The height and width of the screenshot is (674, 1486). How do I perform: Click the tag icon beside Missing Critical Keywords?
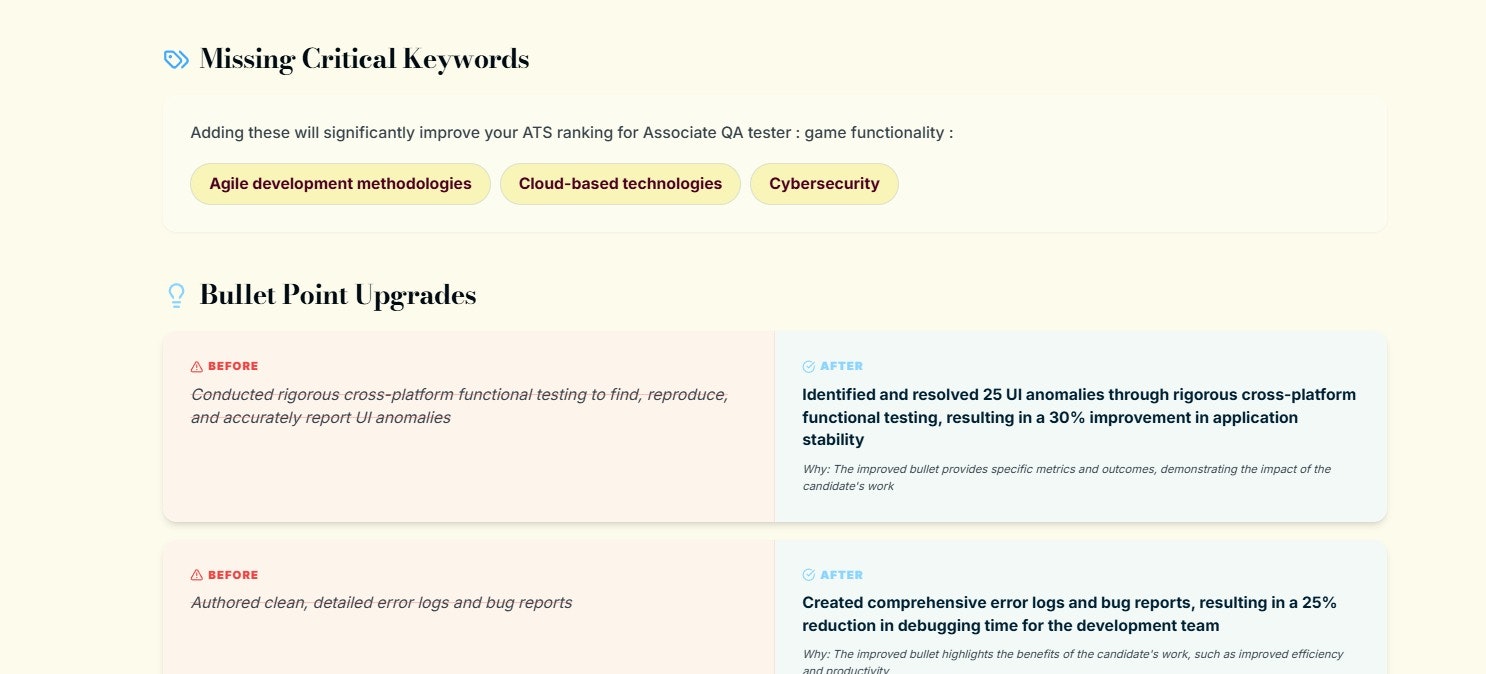pyautogui.click(x=175, y=58)
